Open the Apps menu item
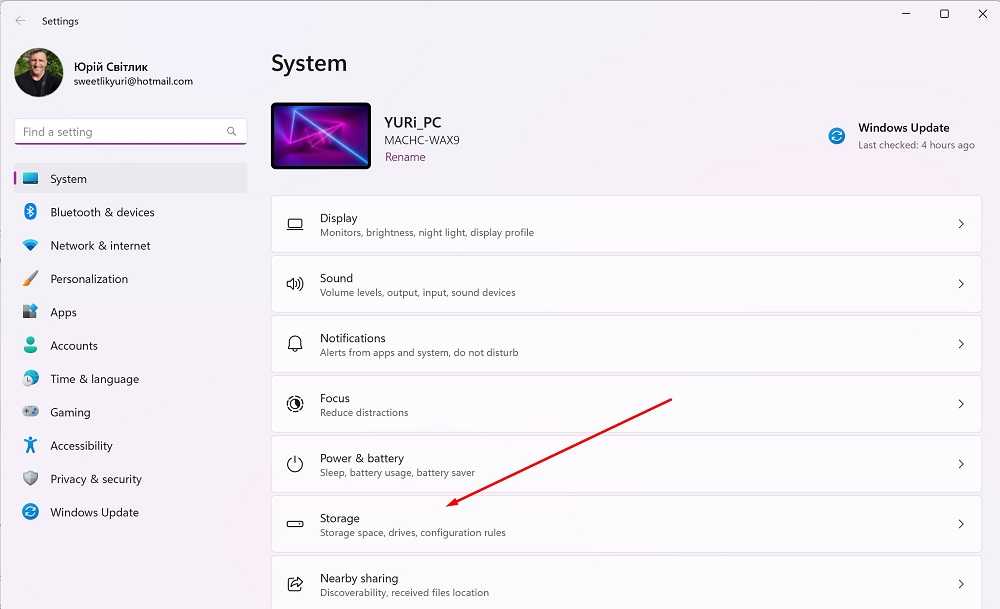 click(x=64, y=312)
